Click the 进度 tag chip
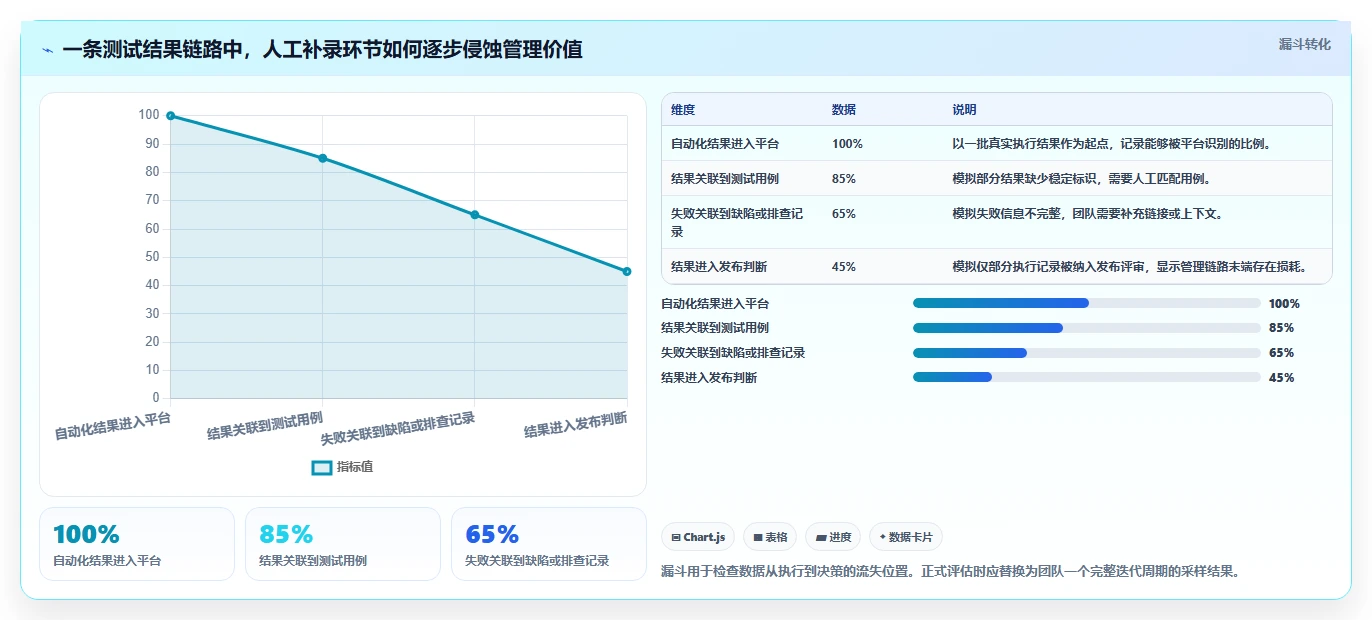This screenshot has width=1372, height=620. (833, 537)
